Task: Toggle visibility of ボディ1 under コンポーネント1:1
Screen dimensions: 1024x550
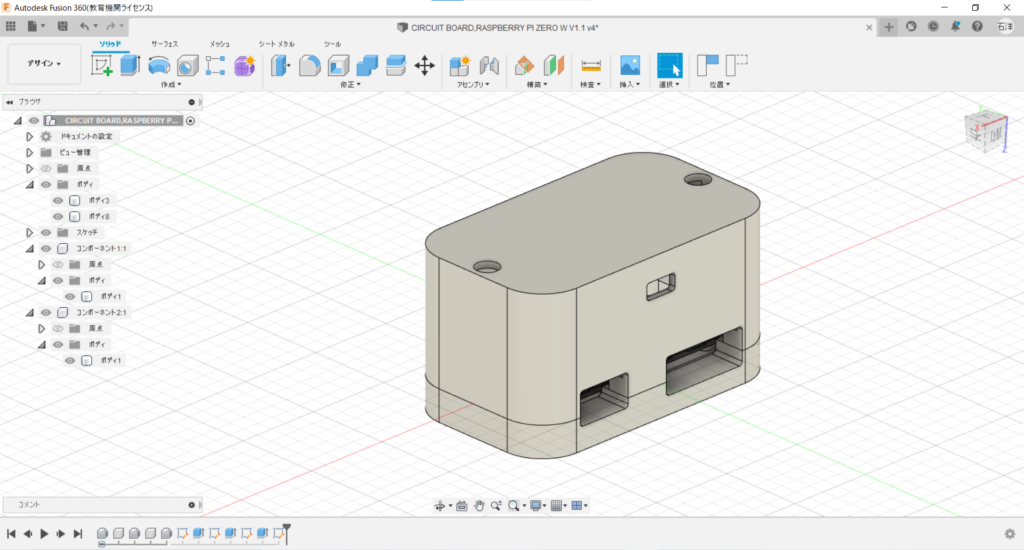Action: click(69, 297)
